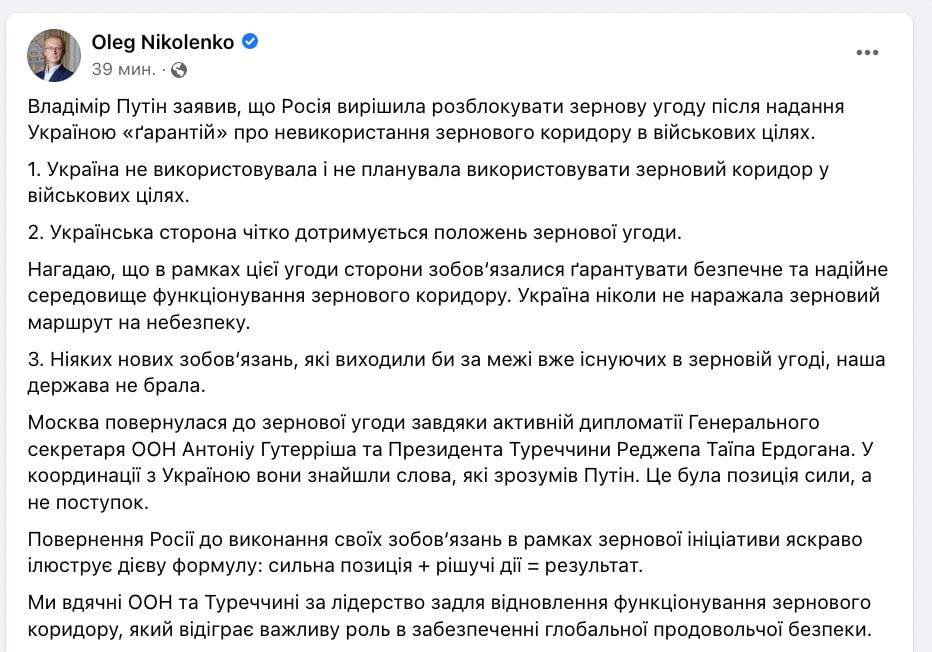Click the paragraph starting with Нагадаю
Viewport: 932px width, 652px height.
pyautogui.click(x=458, y=295)
